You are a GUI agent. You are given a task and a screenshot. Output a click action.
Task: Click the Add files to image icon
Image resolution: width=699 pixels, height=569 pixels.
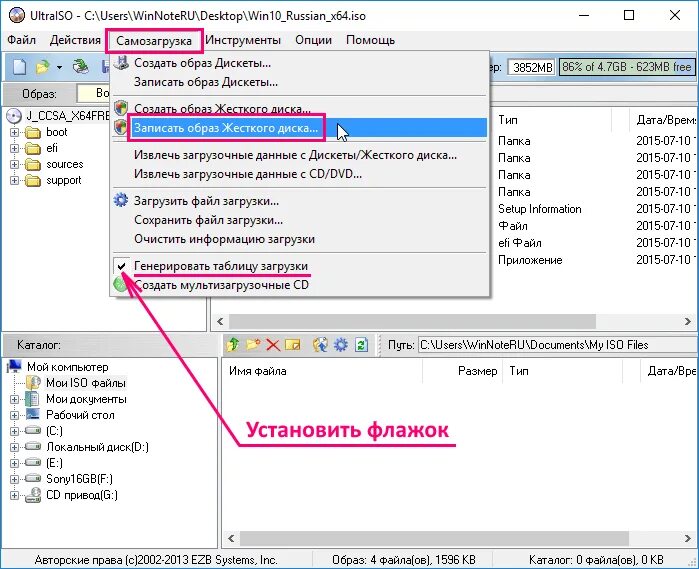pyautogui.click(x=320, y=344)
